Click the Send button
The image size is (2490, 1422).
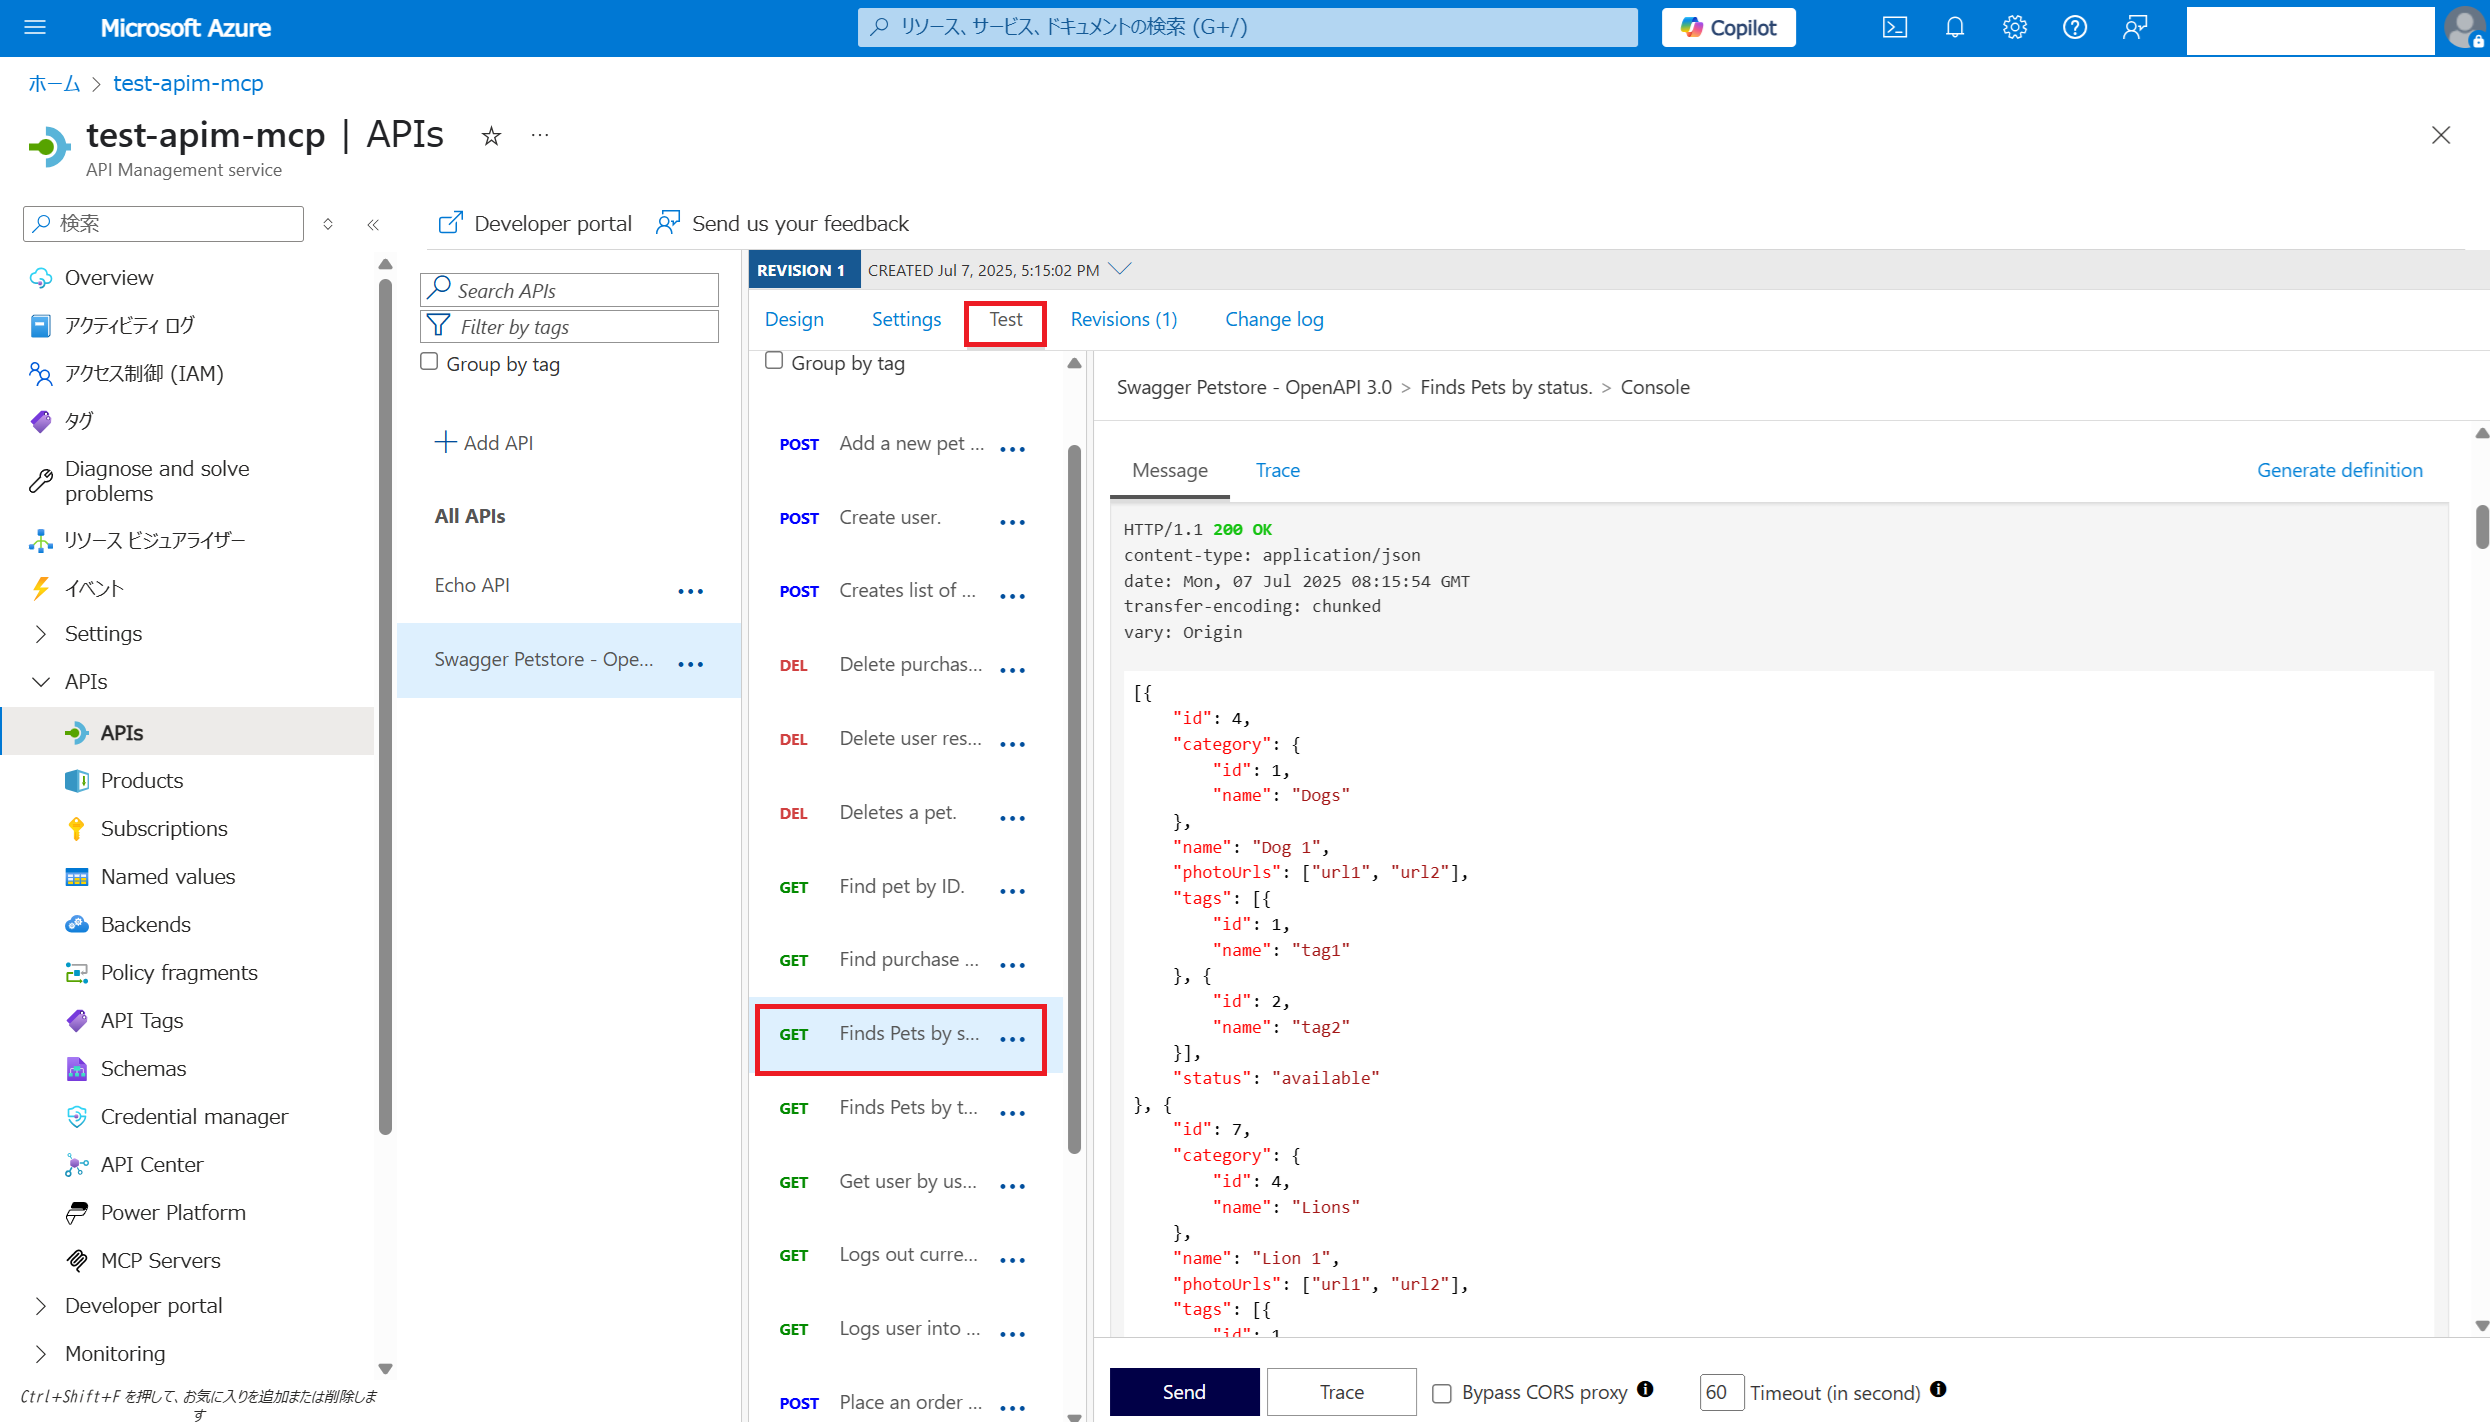pyautogui.click(x=1184, y=1392)
